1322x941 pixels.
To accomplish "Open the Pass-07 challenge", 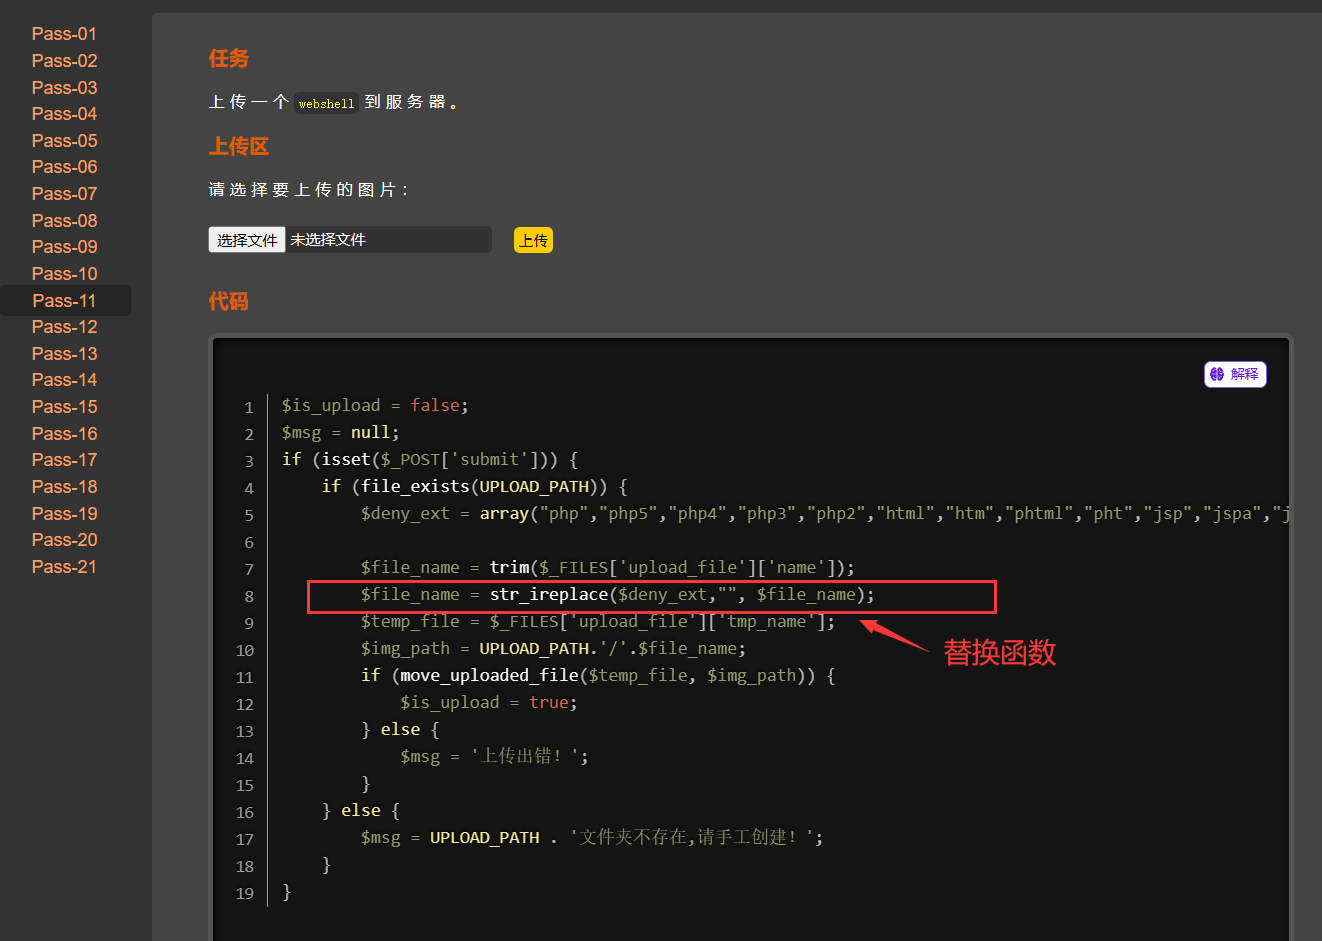I will click(x=65, y=194).
